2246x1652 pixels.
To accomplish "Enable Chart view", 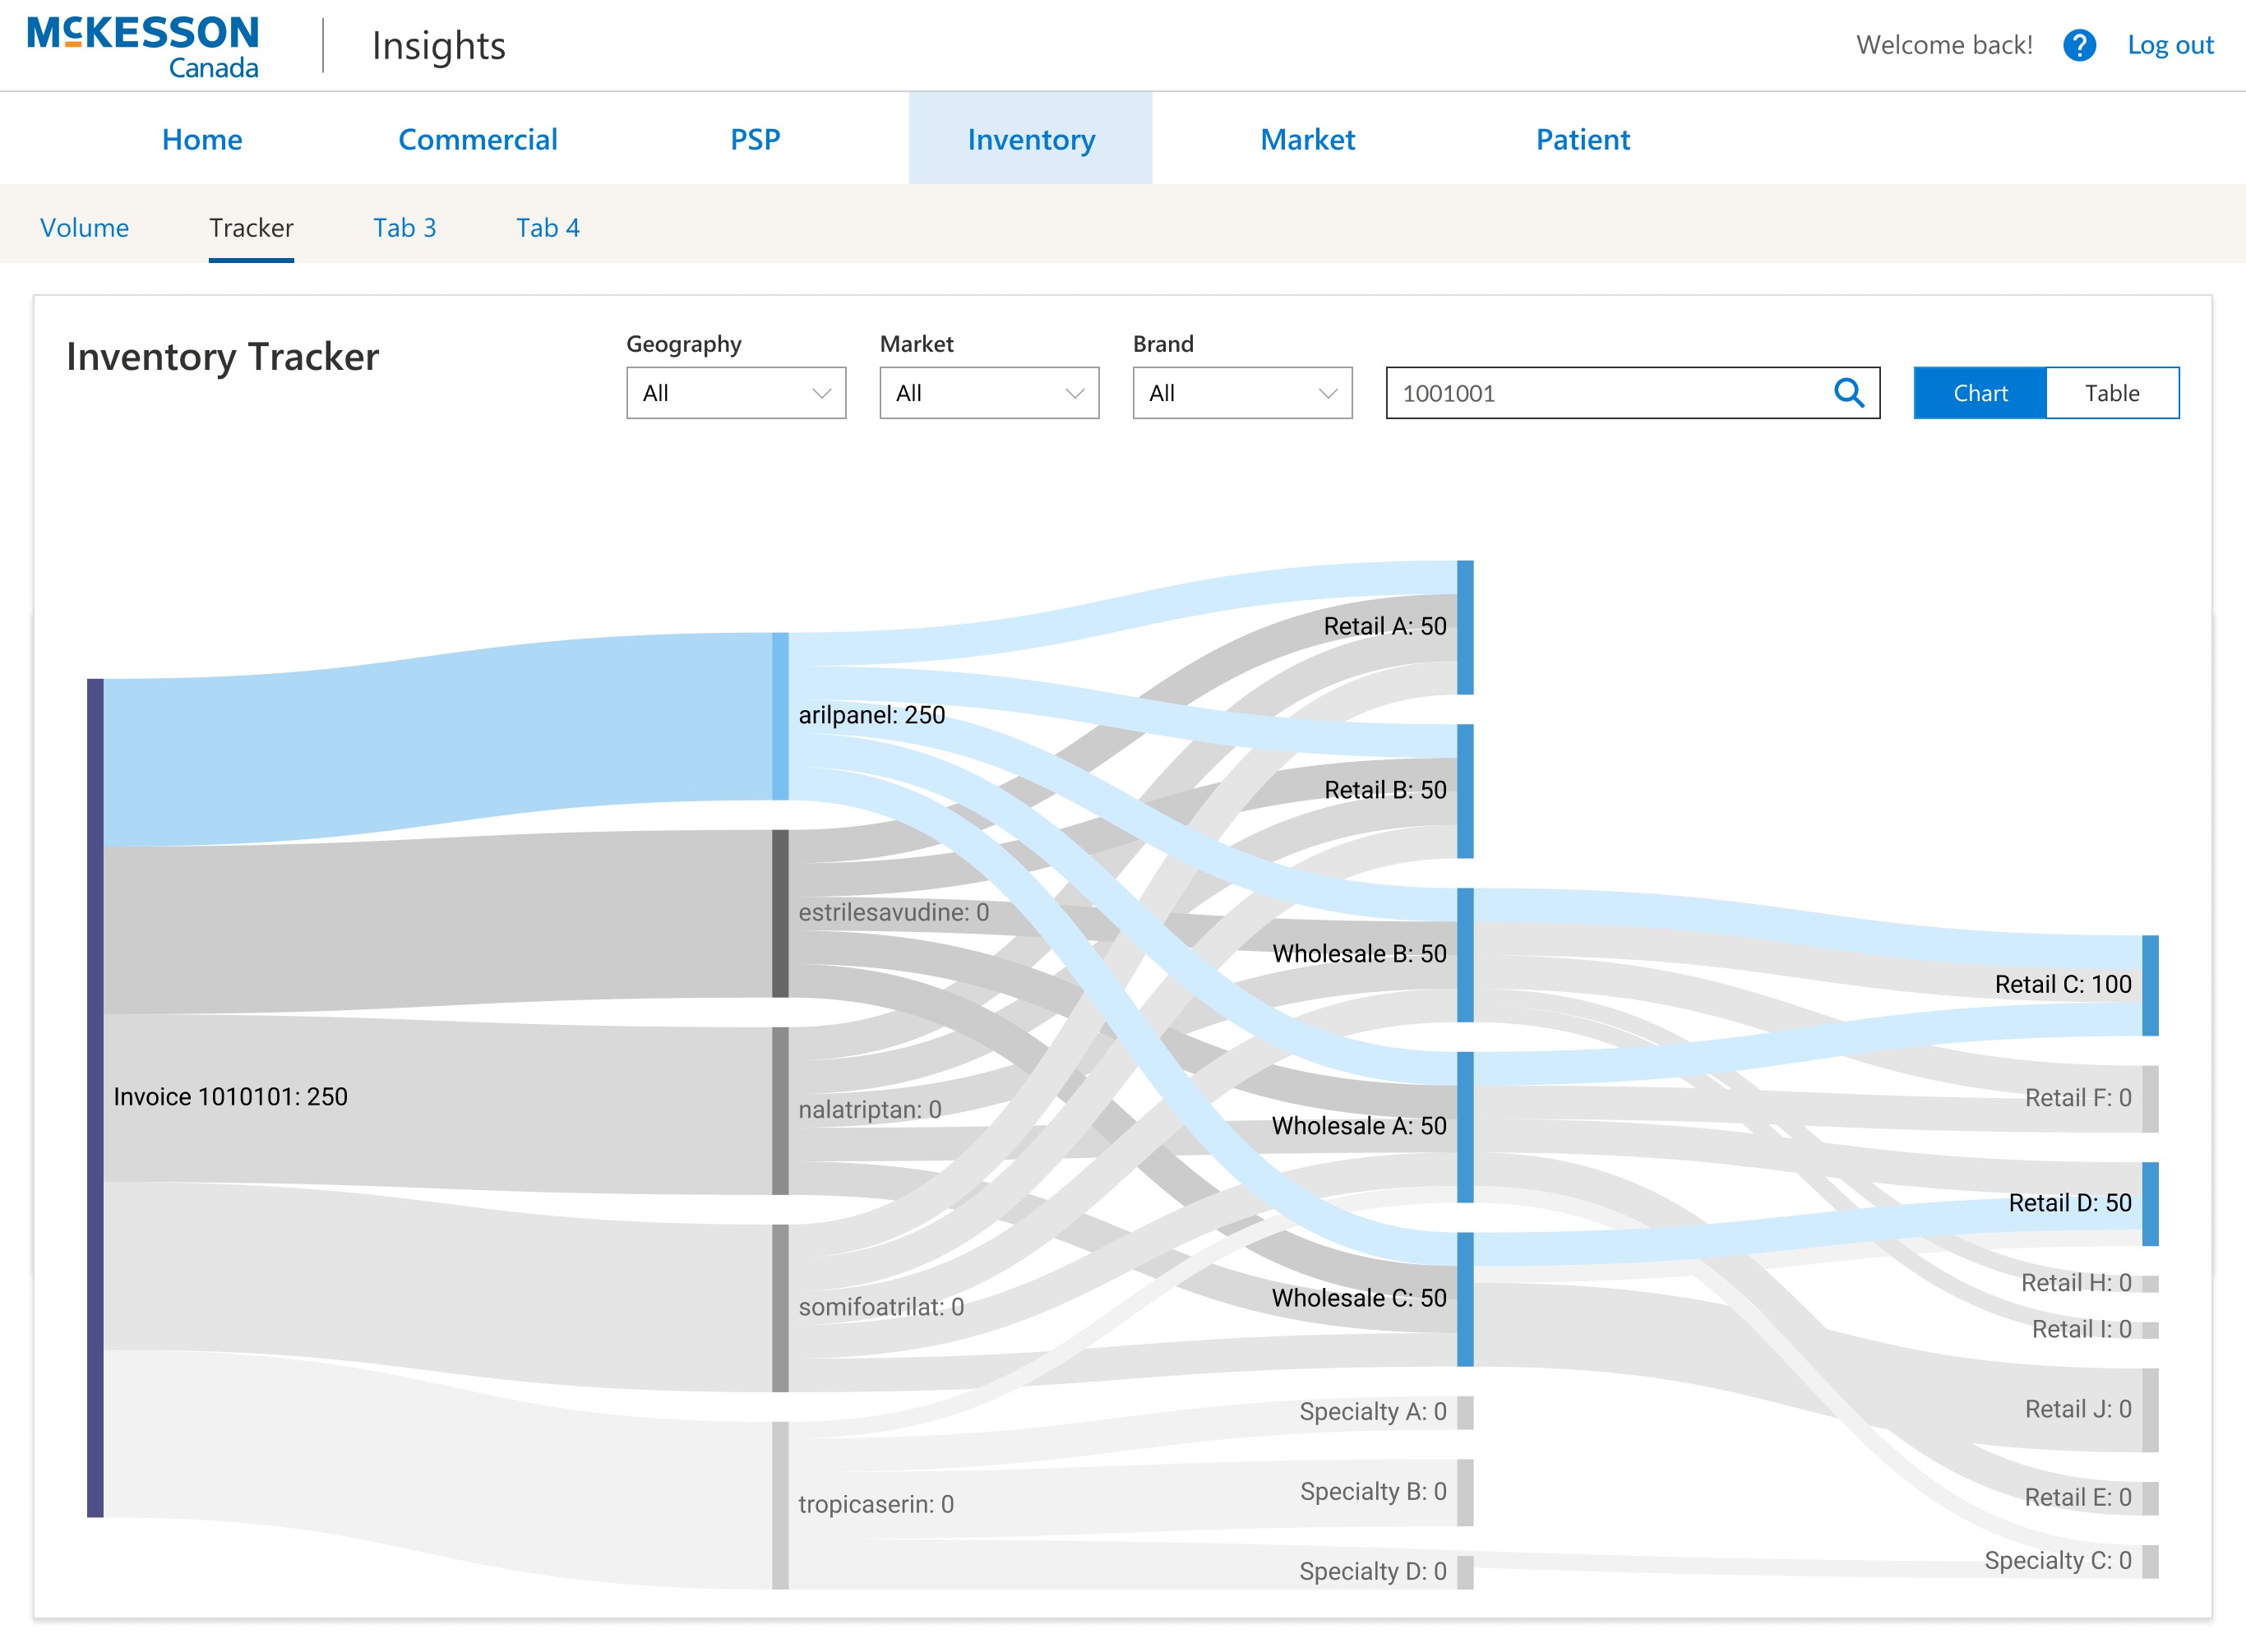I will point(1979,393).
